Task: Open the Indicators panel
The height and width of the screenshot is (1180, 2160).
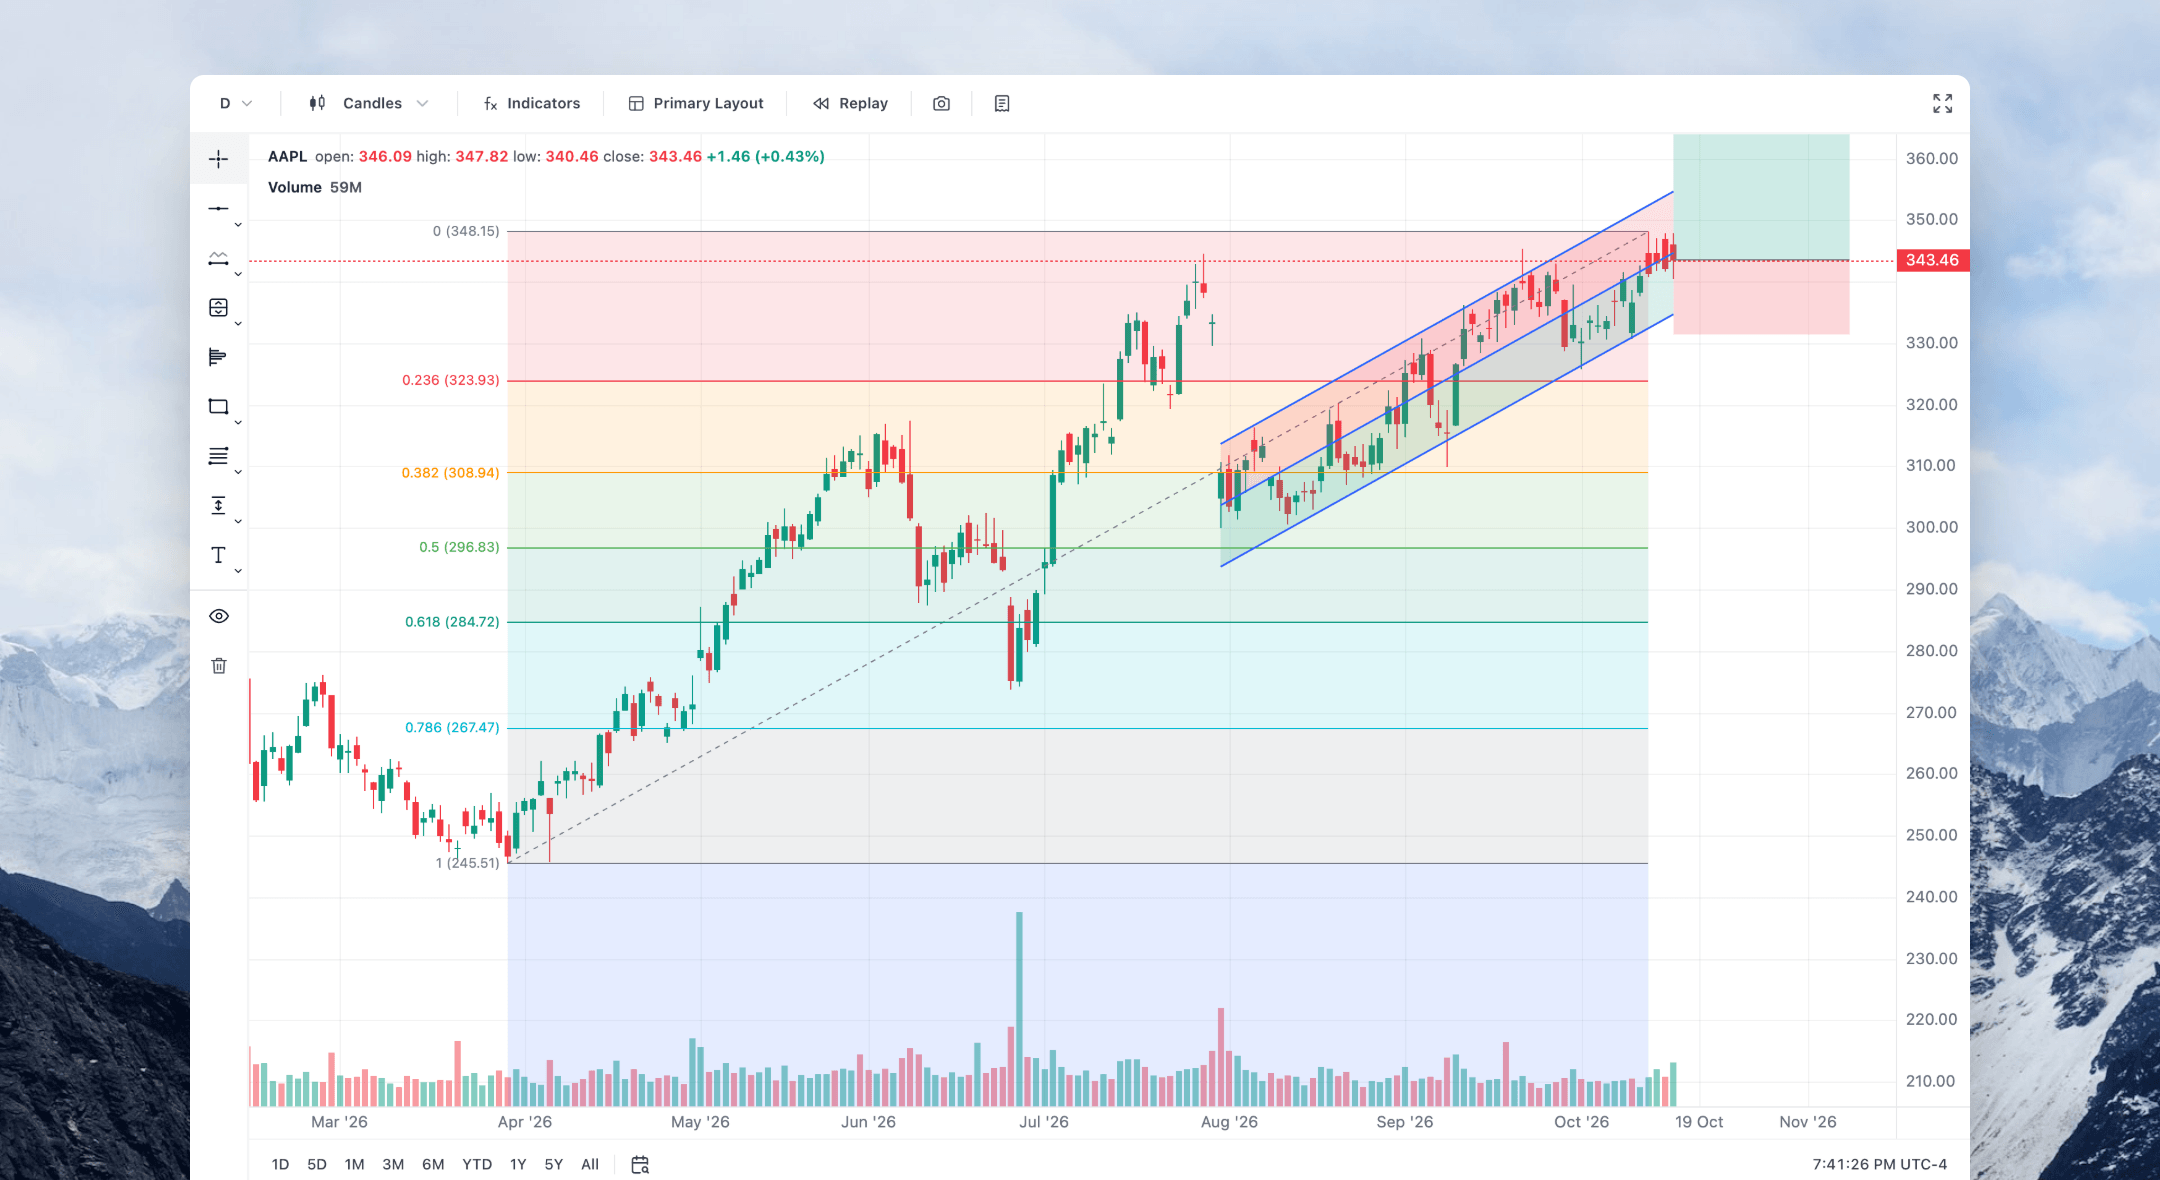Action: pos(532,103)
